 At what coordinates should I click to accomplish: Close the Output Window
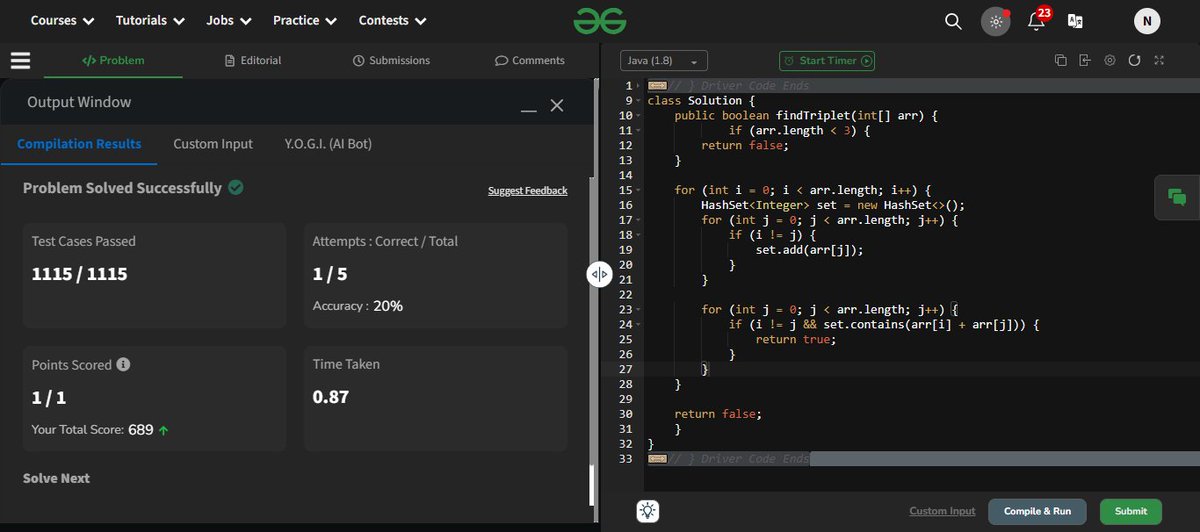(x=557, y=104)
